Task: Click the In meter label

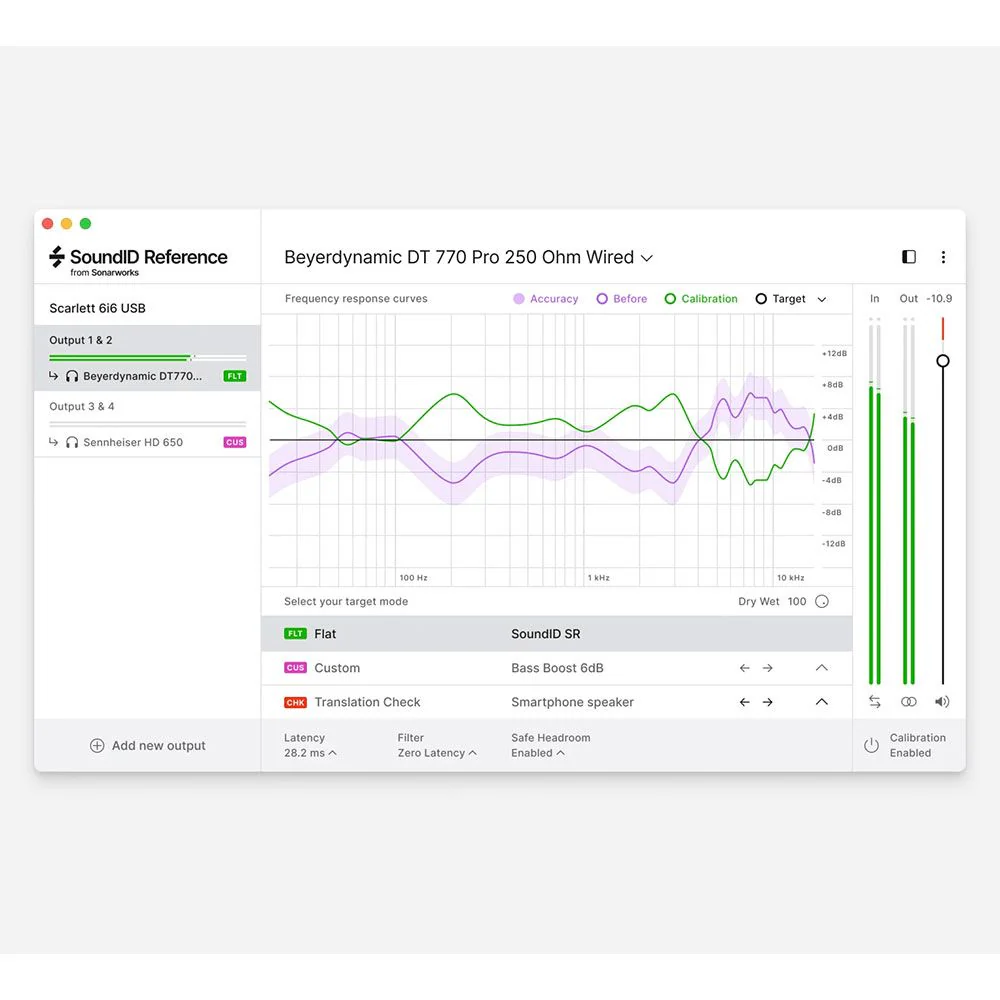Action: (x=874, y=298)
